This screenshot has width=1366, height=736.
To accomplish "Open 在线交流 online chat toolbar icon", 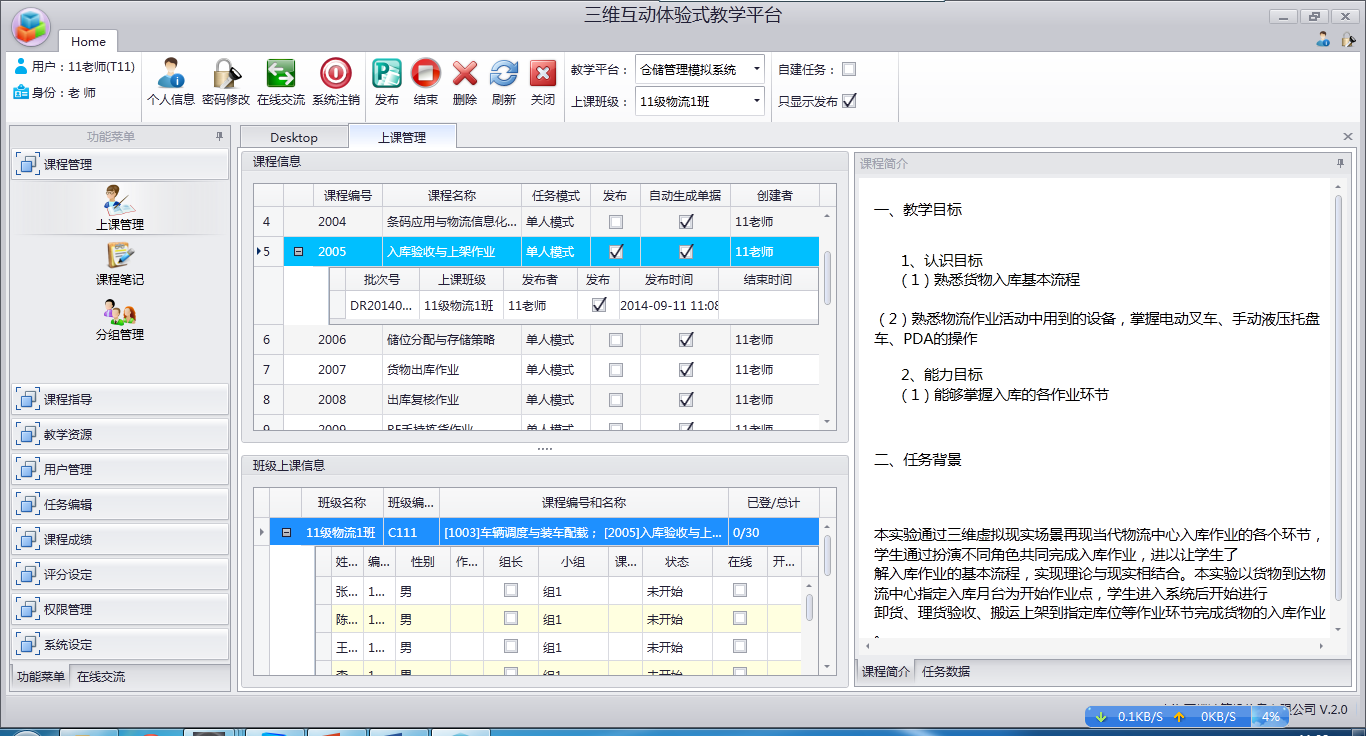I will (x=281, y=74).
